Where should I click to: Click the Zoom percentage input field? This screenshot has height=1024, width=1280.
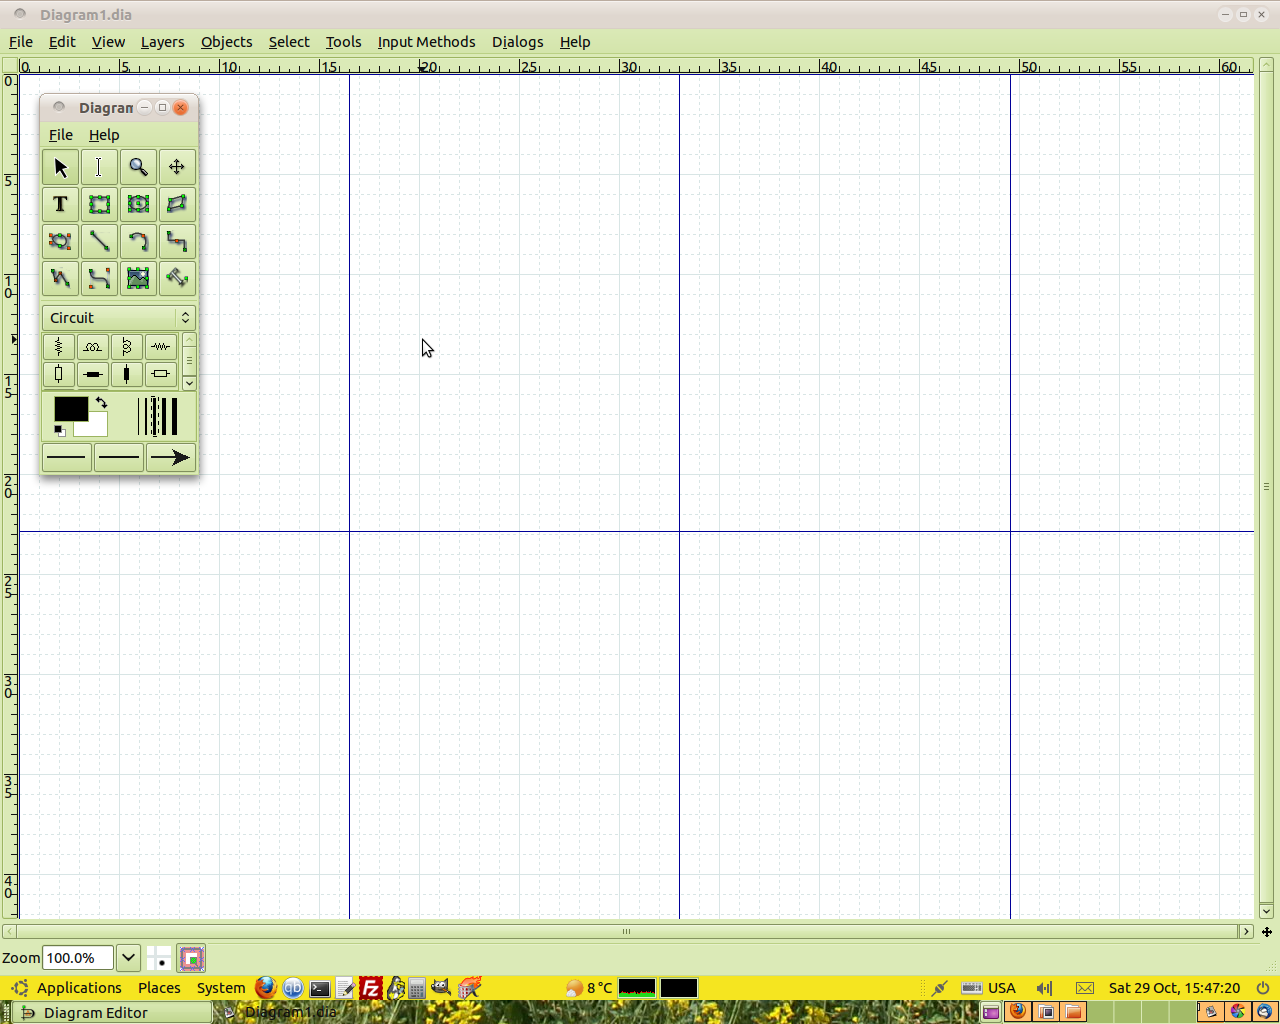(x=78, y=958)
